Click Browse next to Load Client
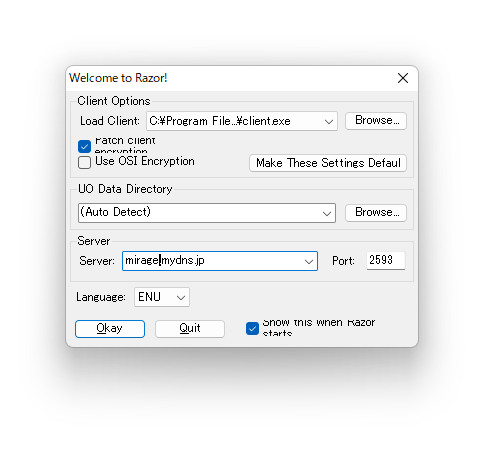 [376, 121]
